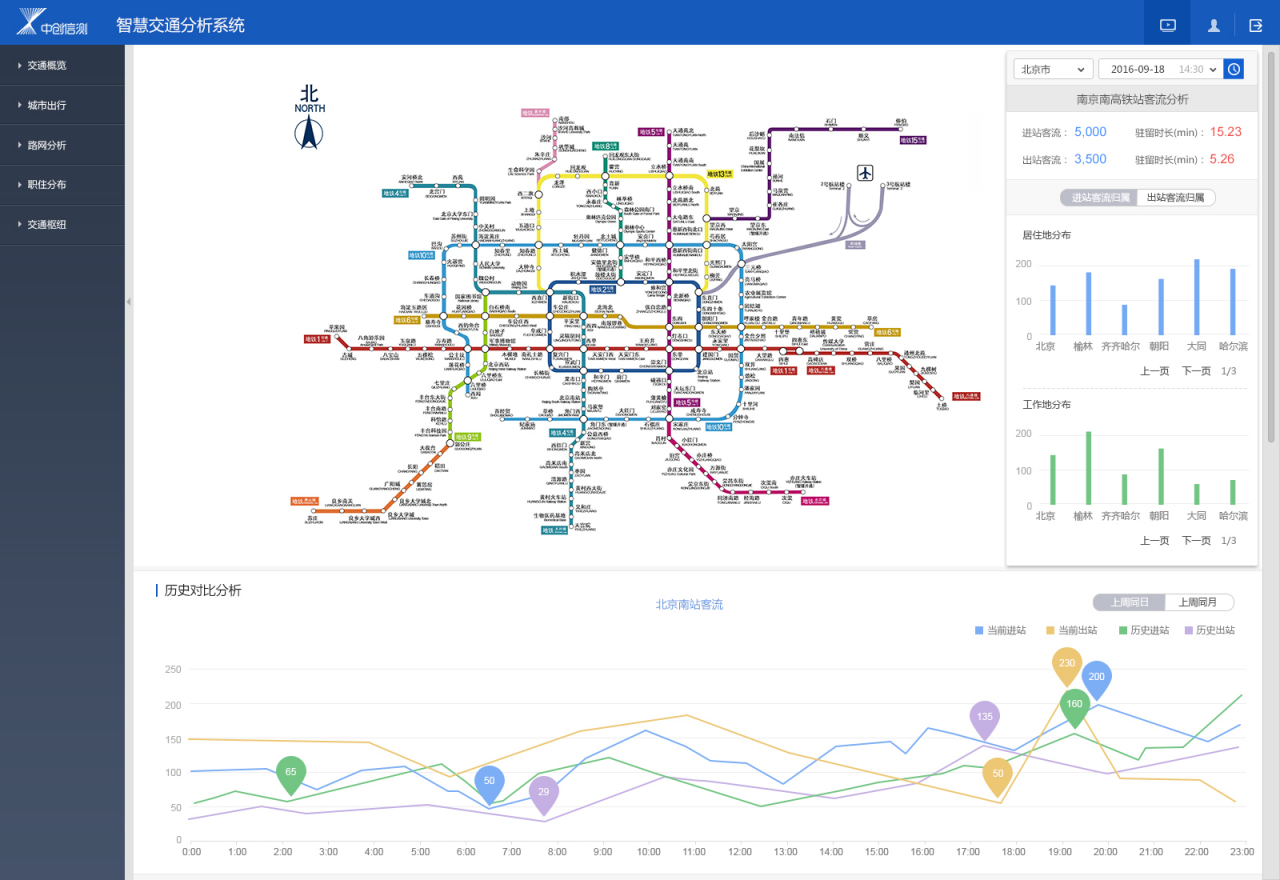Click the presentation screen icon in header

click(x=1168, y=25)
